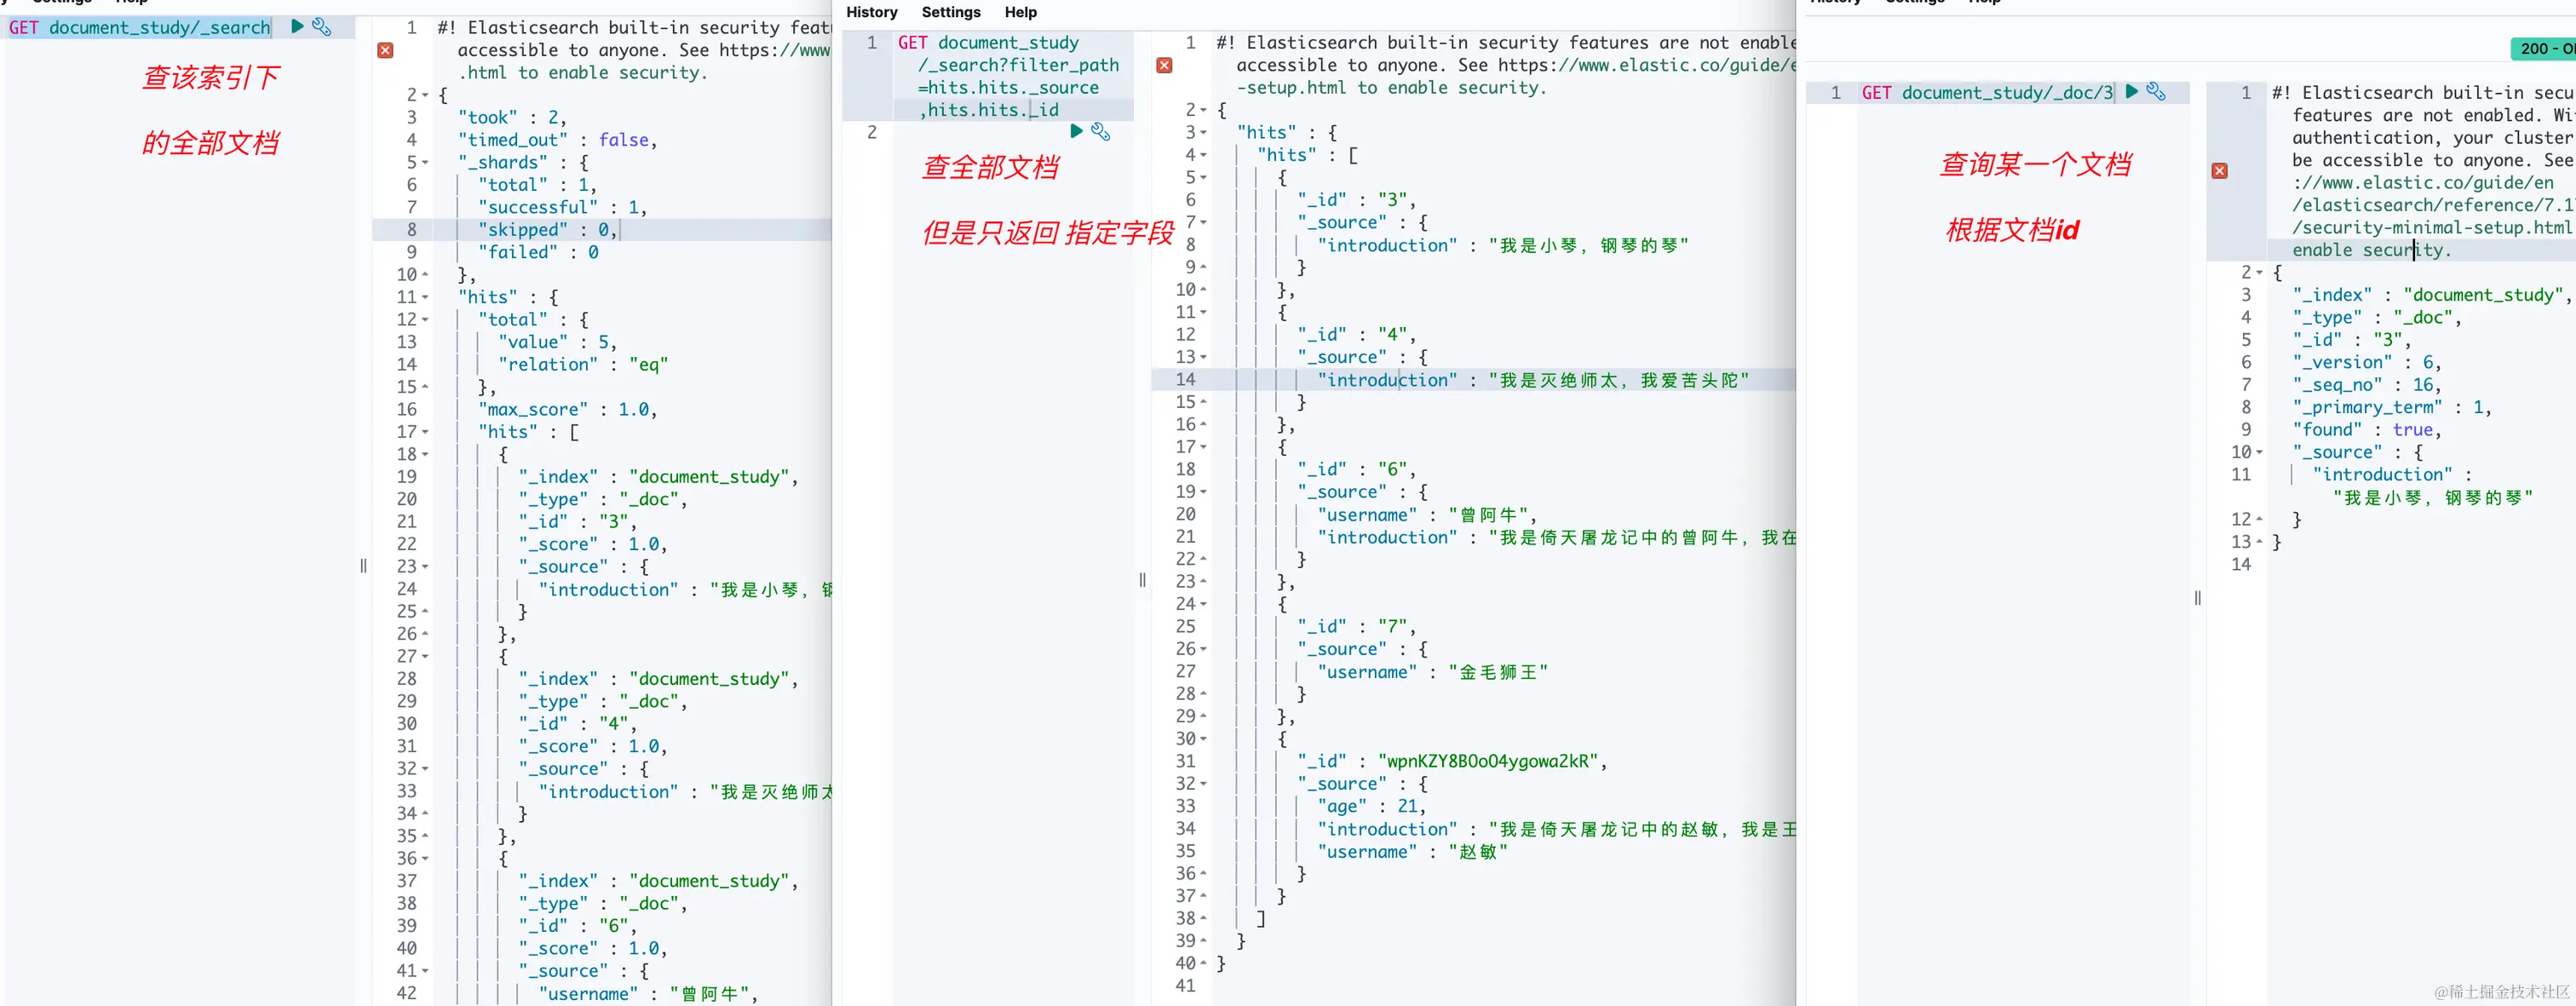Click "_index" : "document_study" in right output
The height and width of the screenshot is (1006, 2576).
click(x=2432, y=295)
